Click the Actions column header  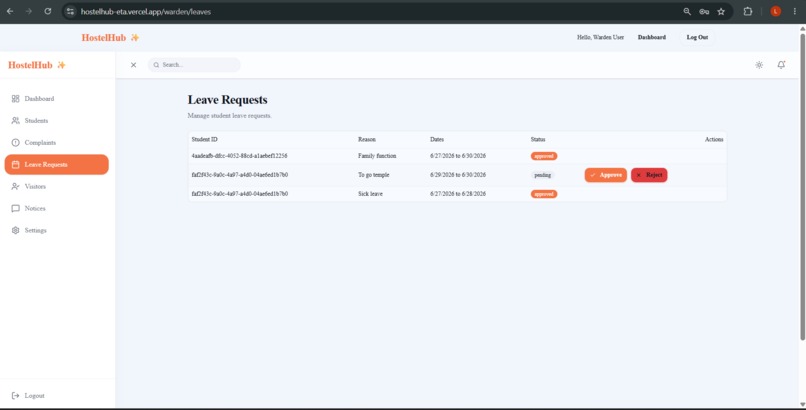[x=714, y=139]
